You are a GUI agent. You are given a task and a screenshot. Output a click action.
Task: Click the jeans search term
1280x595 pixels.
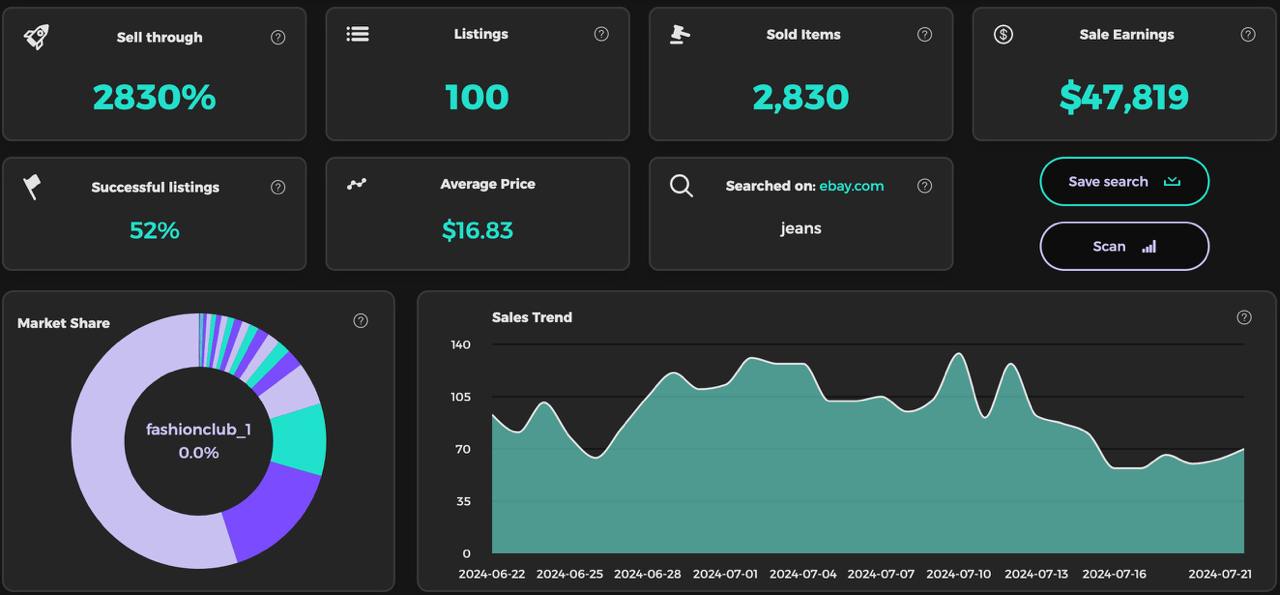point(801,228)
